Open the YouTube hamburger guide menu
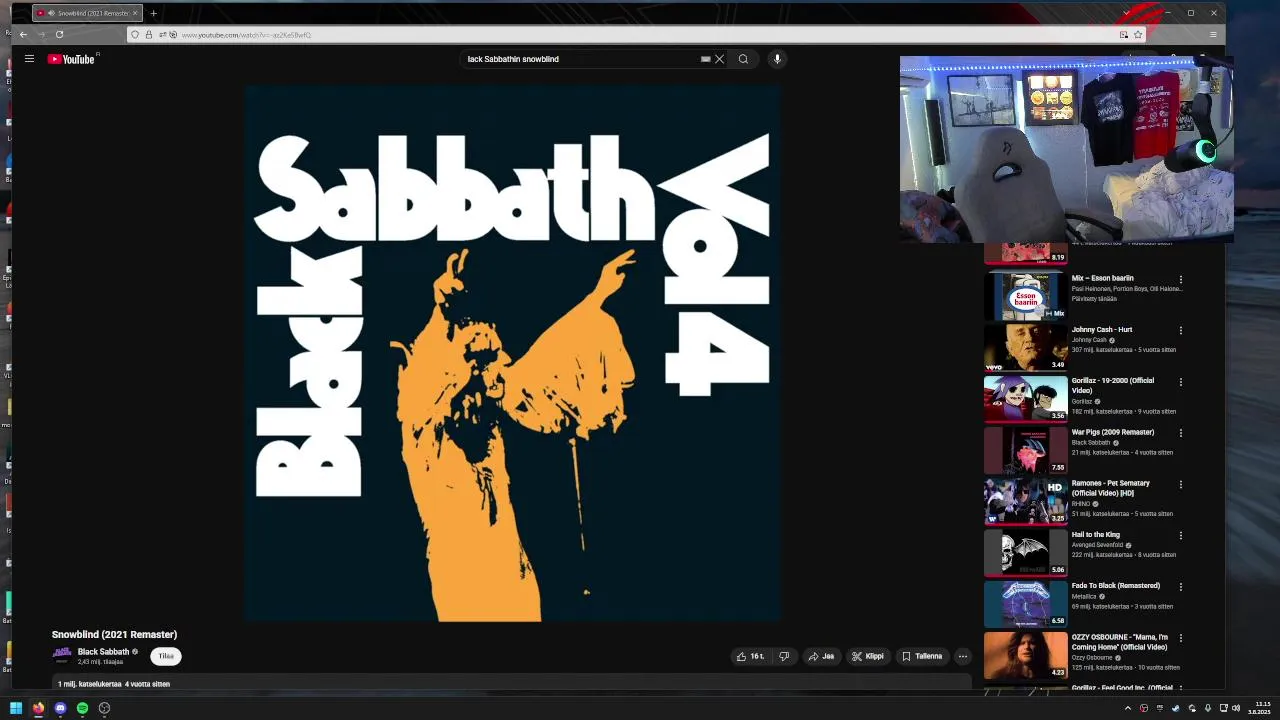This screenshot has height=720, width=1280. [29, 59]
